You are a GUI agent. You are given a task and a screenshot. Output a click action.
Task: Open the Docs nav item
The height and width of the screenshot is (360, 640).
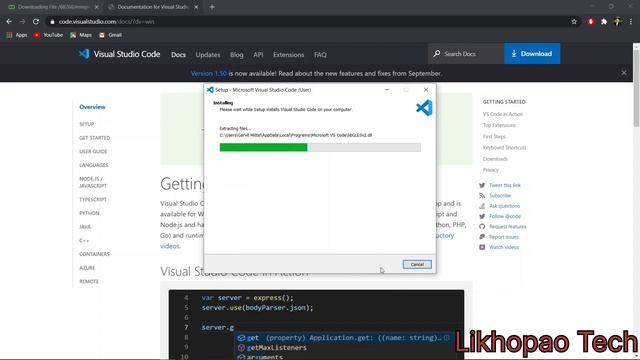tap(178, 55)
